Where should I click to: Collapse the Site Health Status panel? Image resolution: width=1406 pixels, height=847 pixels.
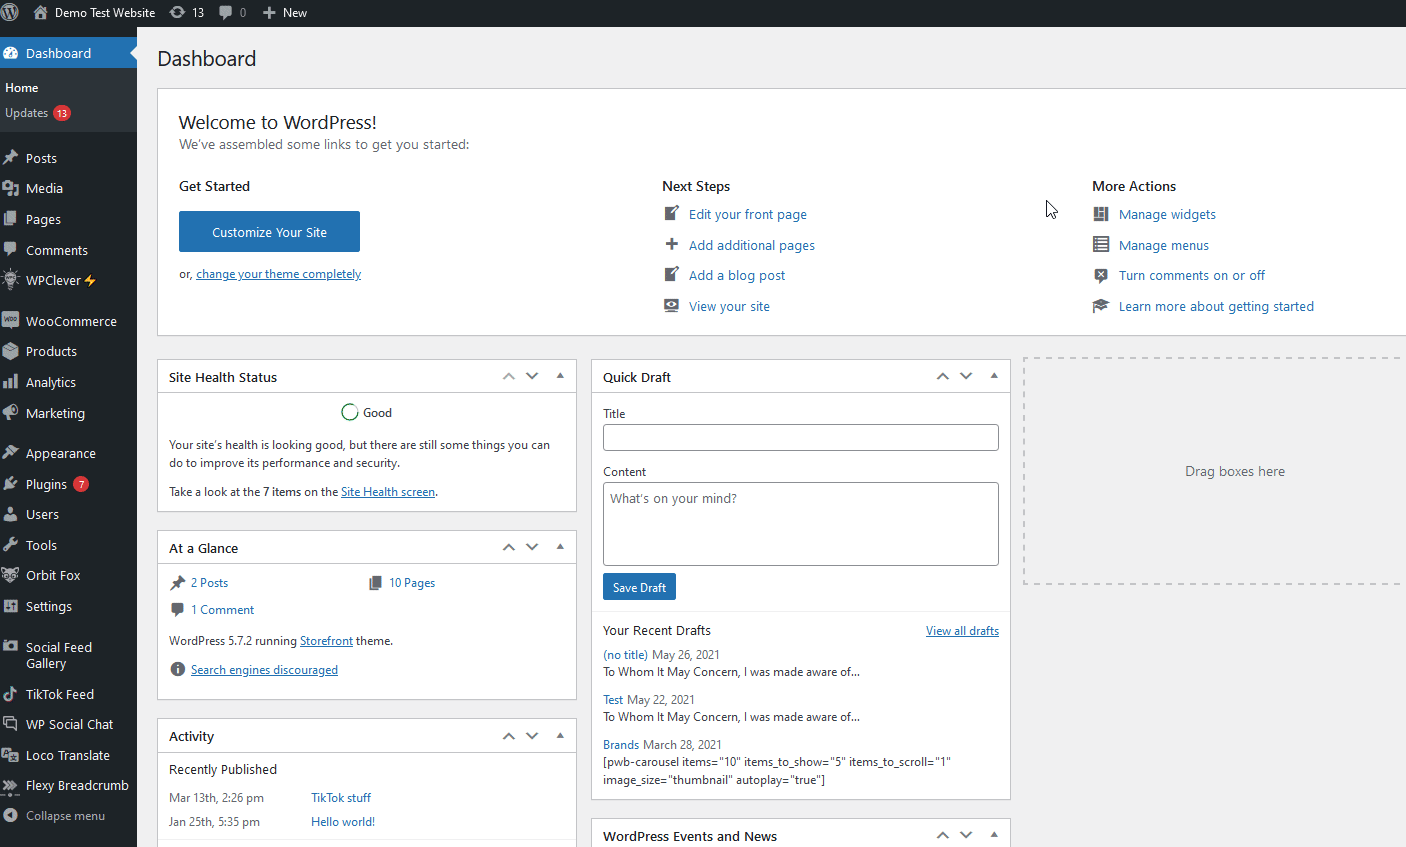pos(559,376)
